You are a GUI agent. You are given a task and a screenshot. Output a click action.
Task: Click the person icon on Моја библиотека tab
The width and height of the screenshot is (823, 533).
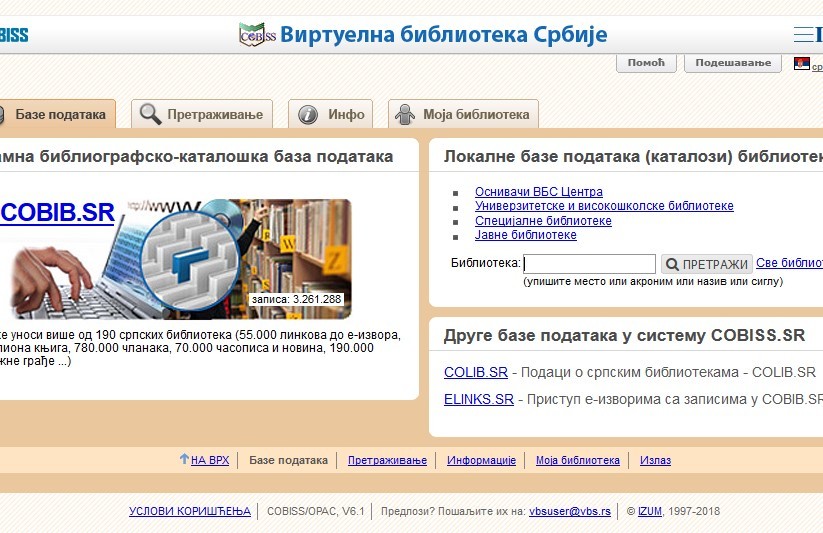pyautogui.click(x=405, y=114)
